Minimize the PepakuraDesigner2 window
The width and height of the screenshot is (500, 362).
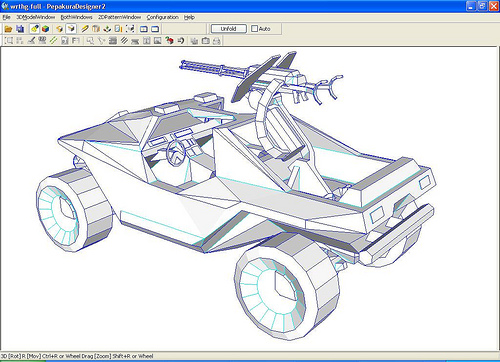471,6
